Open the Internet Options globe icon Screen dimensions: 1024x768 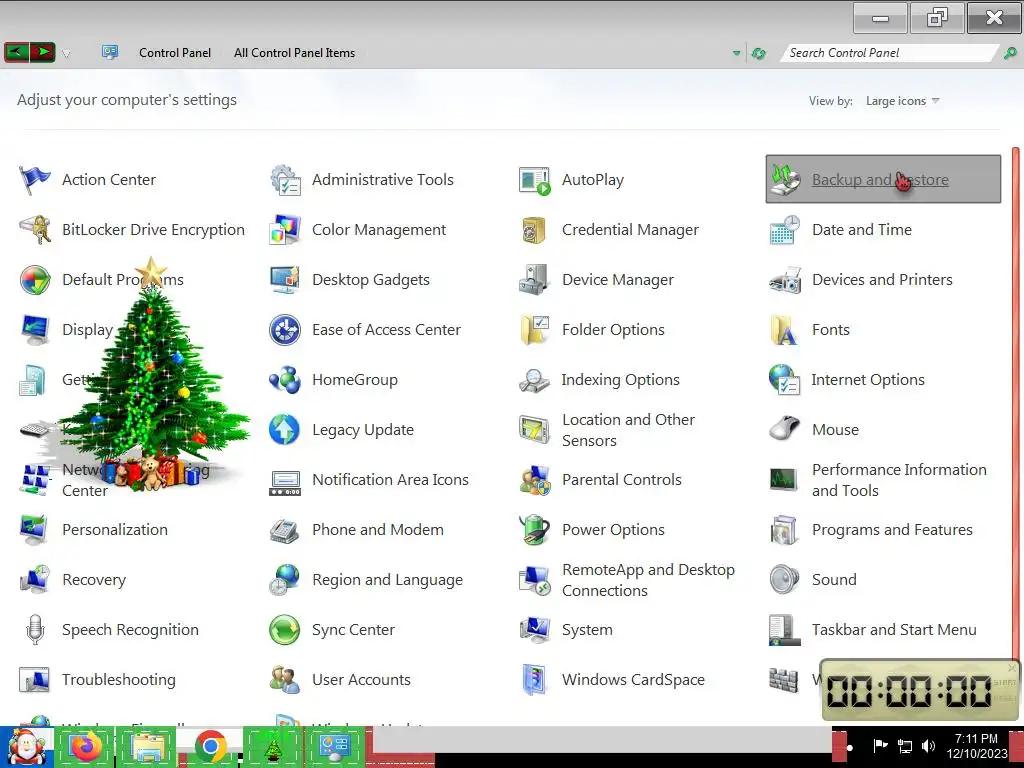(784, 380)
